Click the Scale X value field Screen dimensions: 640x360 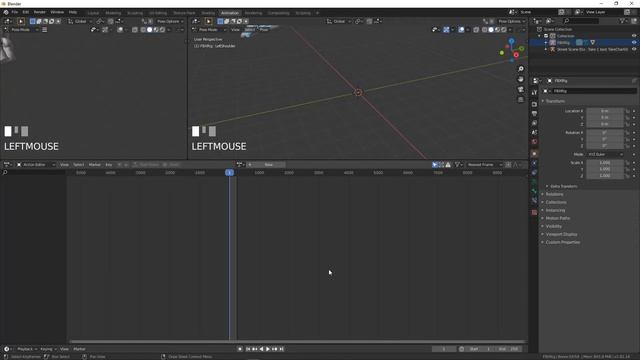point(605,163)
